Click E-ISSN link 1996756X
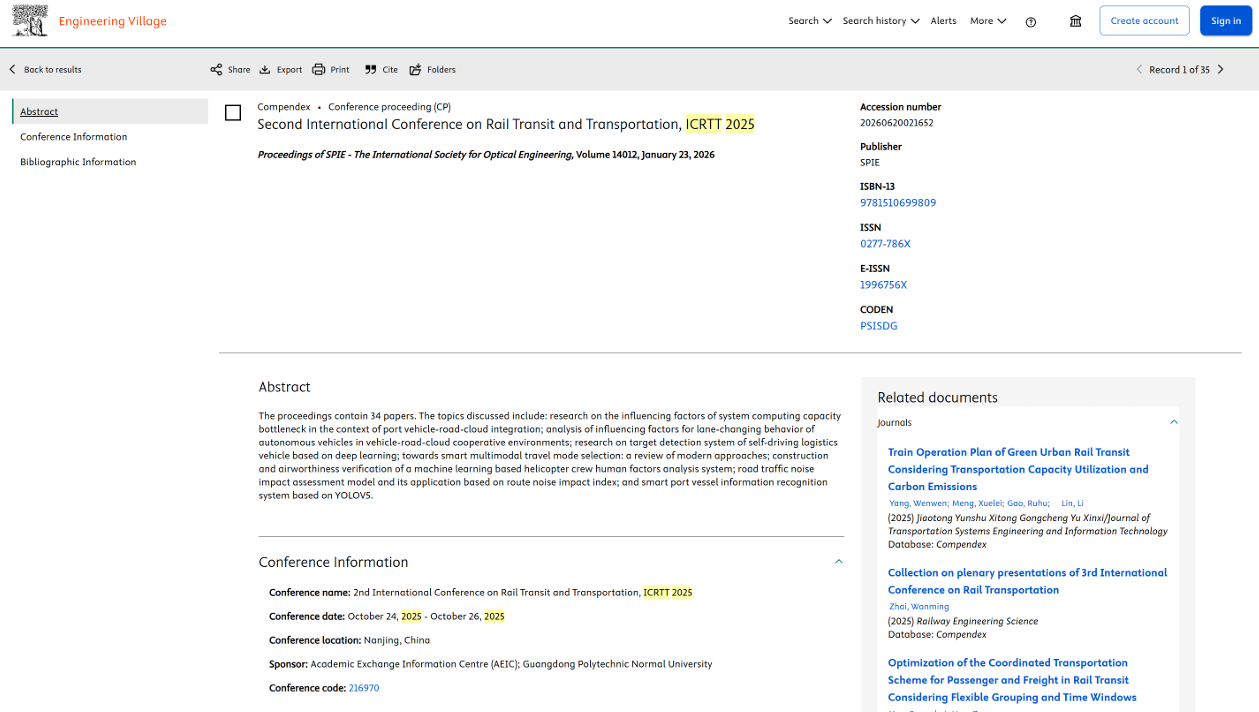Image resolution: width=1259 pixels, height=712 pixels. [x=883, y=285]
